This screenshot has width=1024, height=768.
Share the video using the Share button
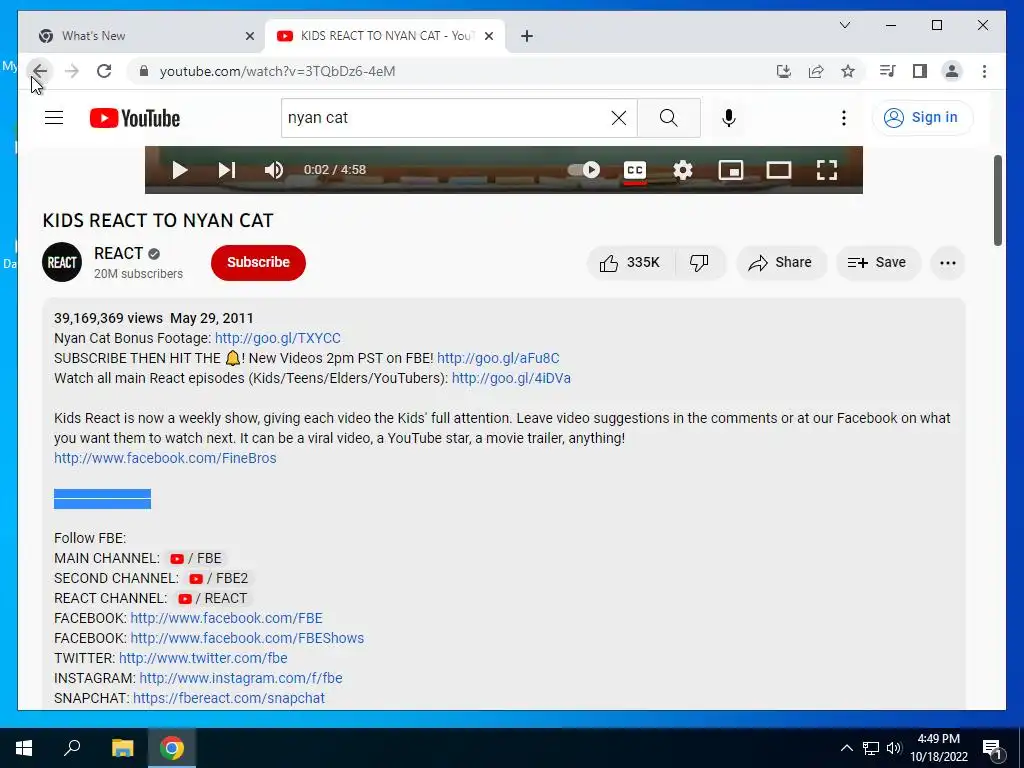[x=781, y=263]
